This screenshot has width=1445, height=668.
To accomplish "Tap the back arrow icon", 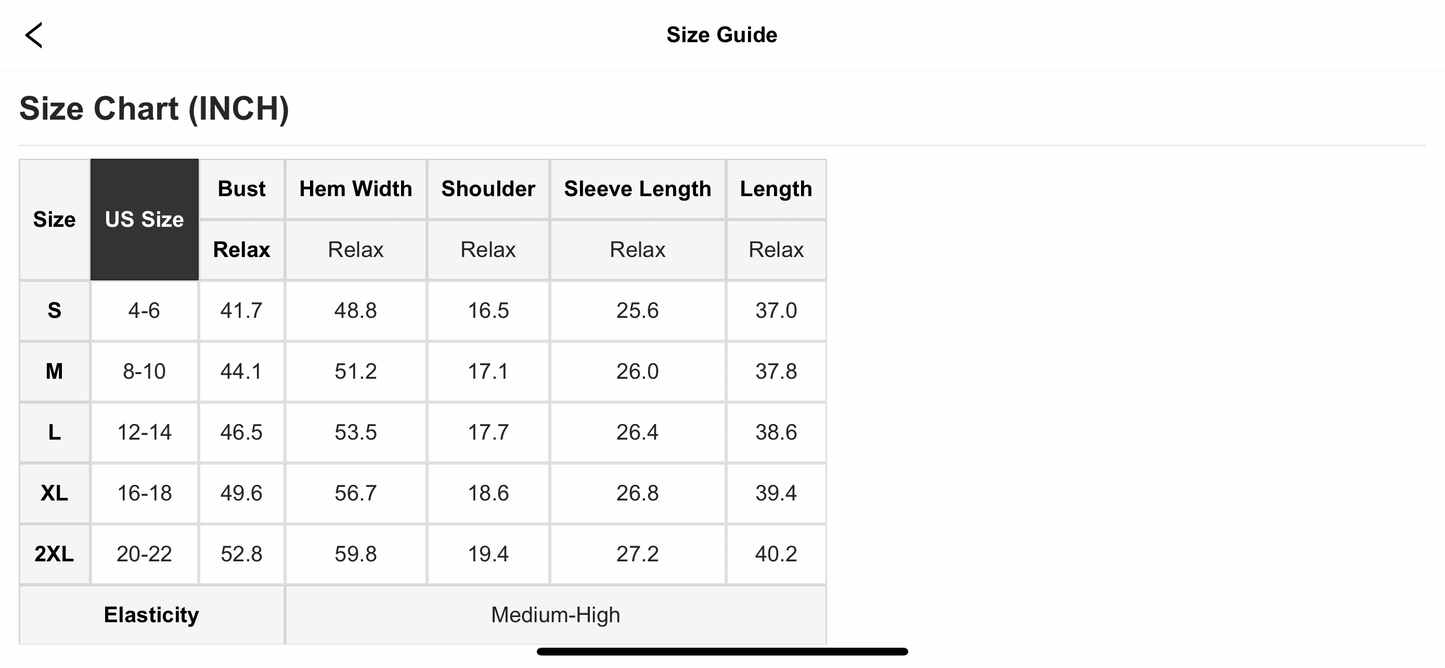I will point(34,35).
